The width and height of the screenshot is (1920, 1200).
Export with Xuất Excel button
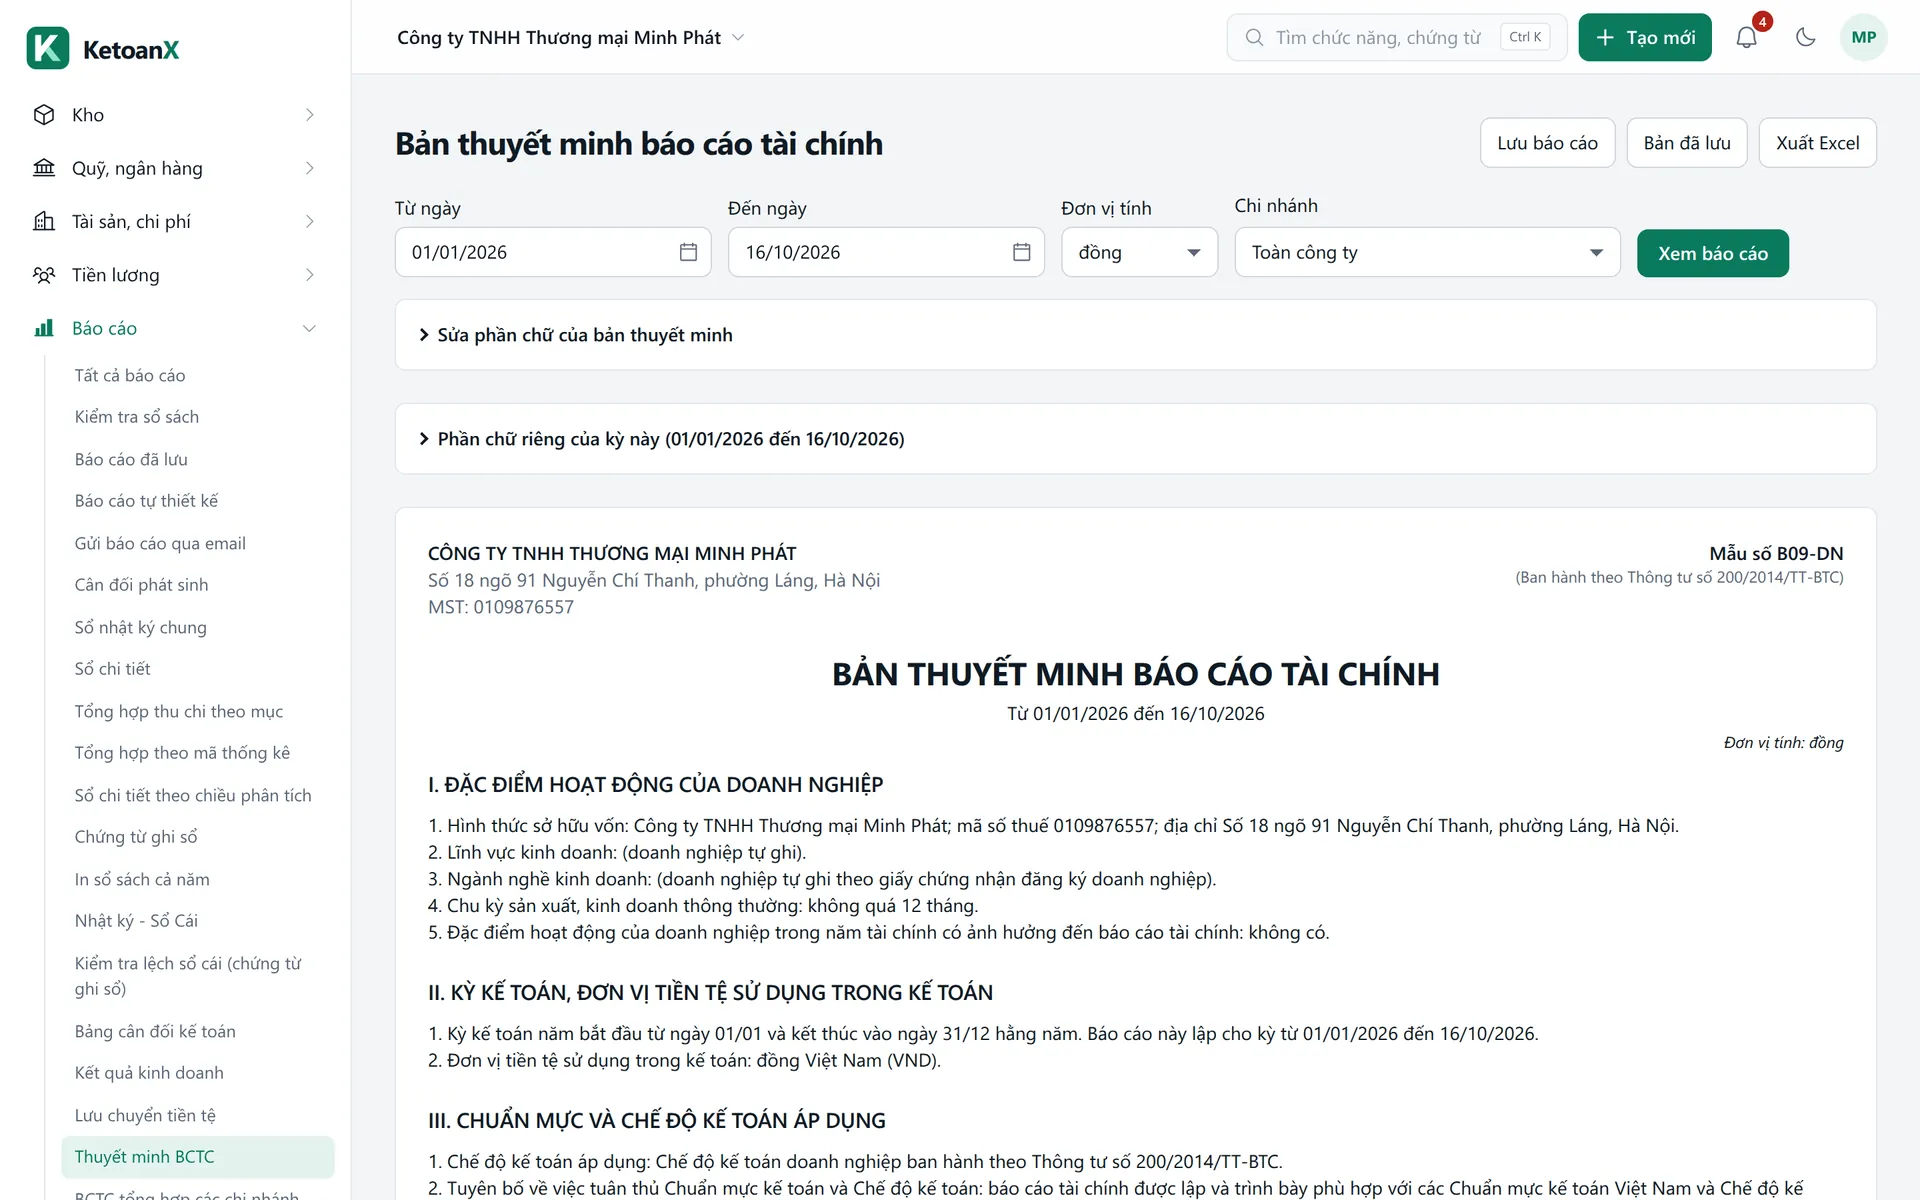click(1817, 143)
